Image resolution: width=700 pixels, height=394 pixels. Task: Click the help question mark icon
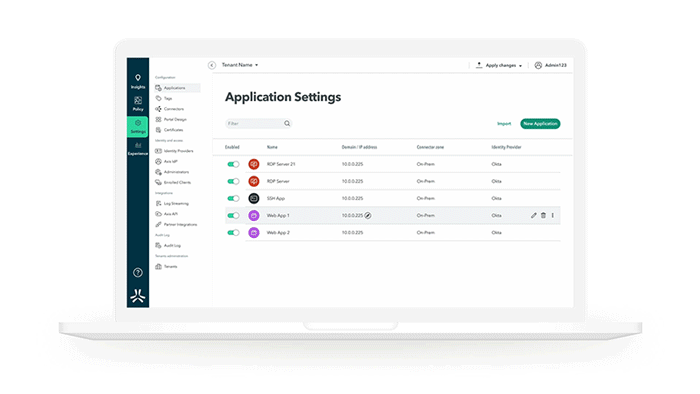138,272
